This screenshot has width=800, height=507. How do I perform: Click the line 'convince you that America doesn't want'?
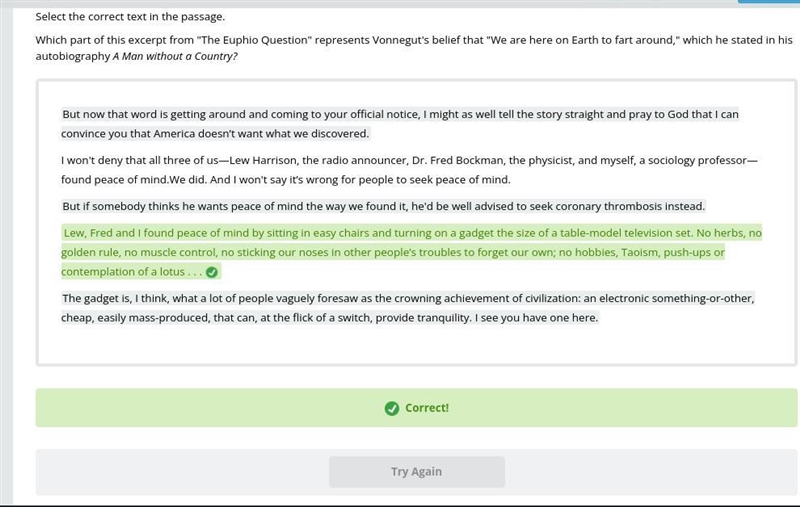pos(215,134)
